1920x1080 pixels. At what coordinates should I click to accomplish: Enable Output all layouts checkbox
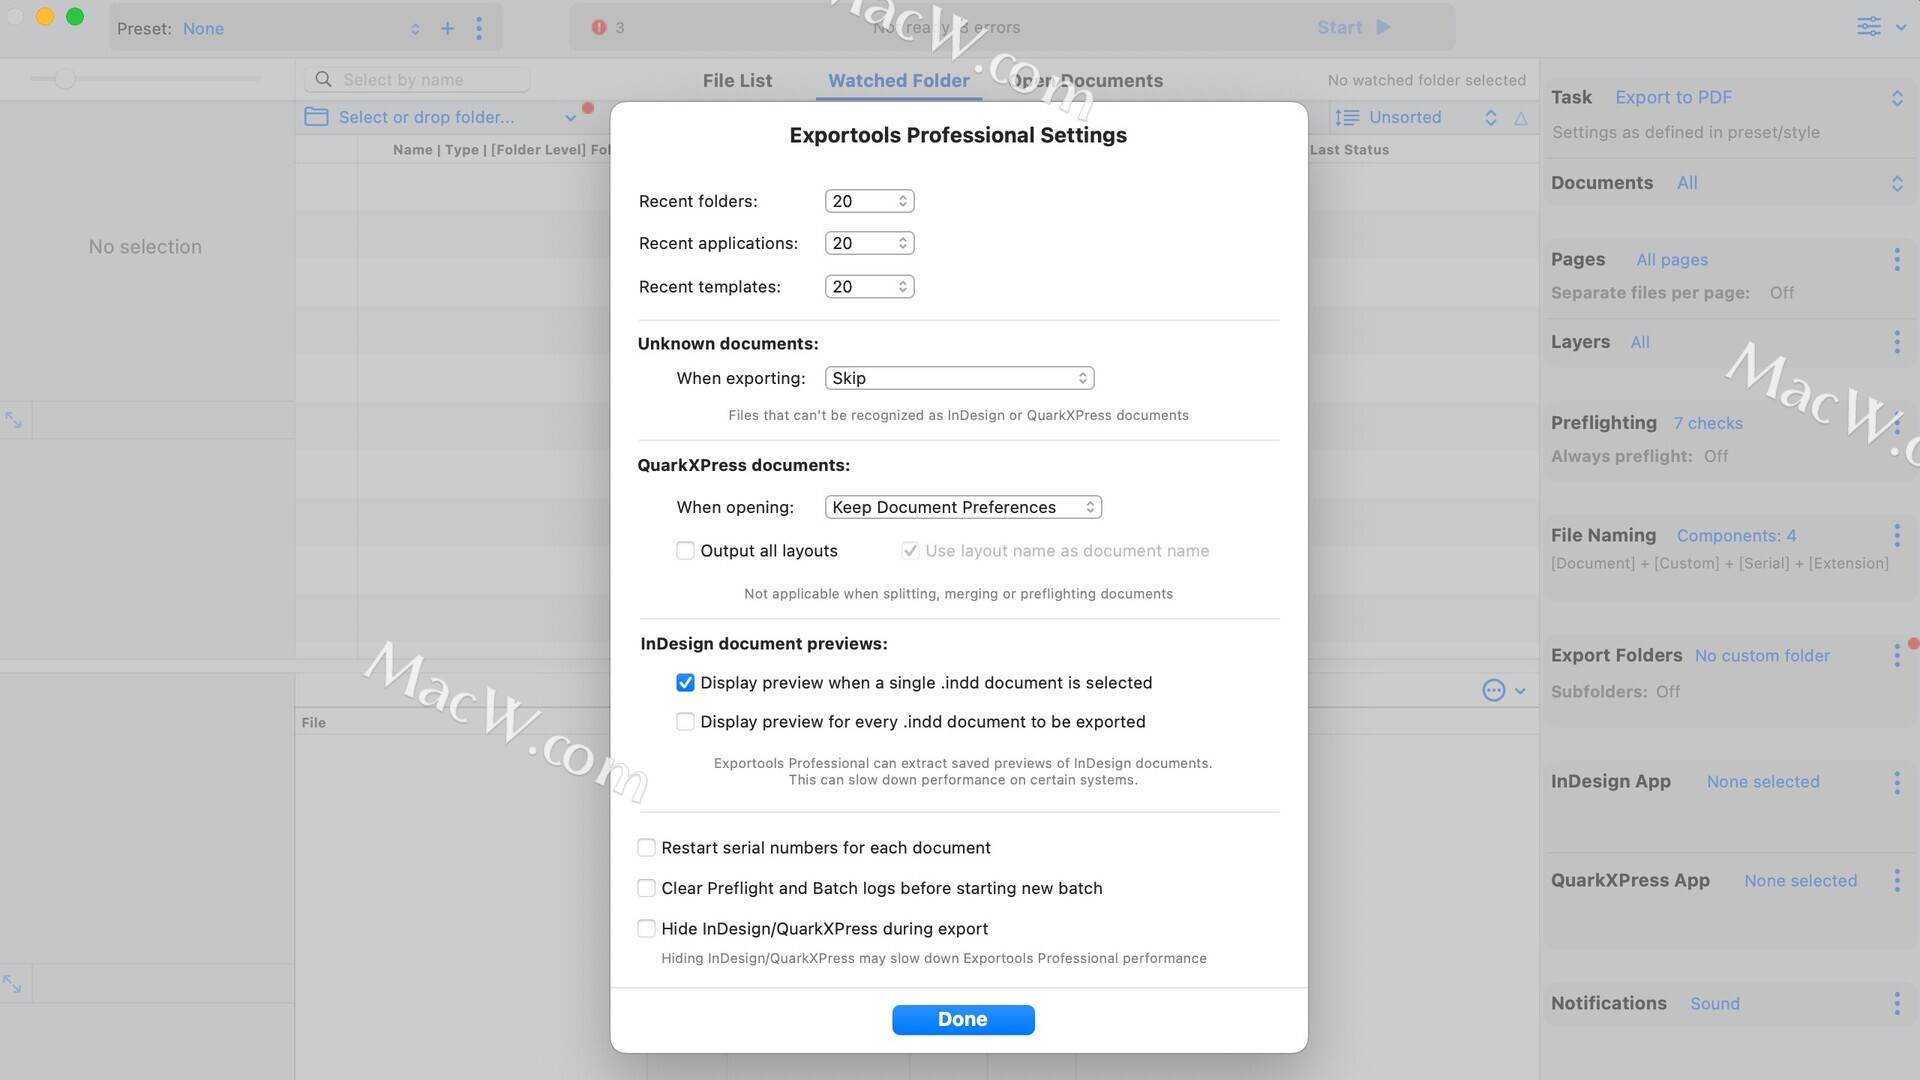[685, 550]
